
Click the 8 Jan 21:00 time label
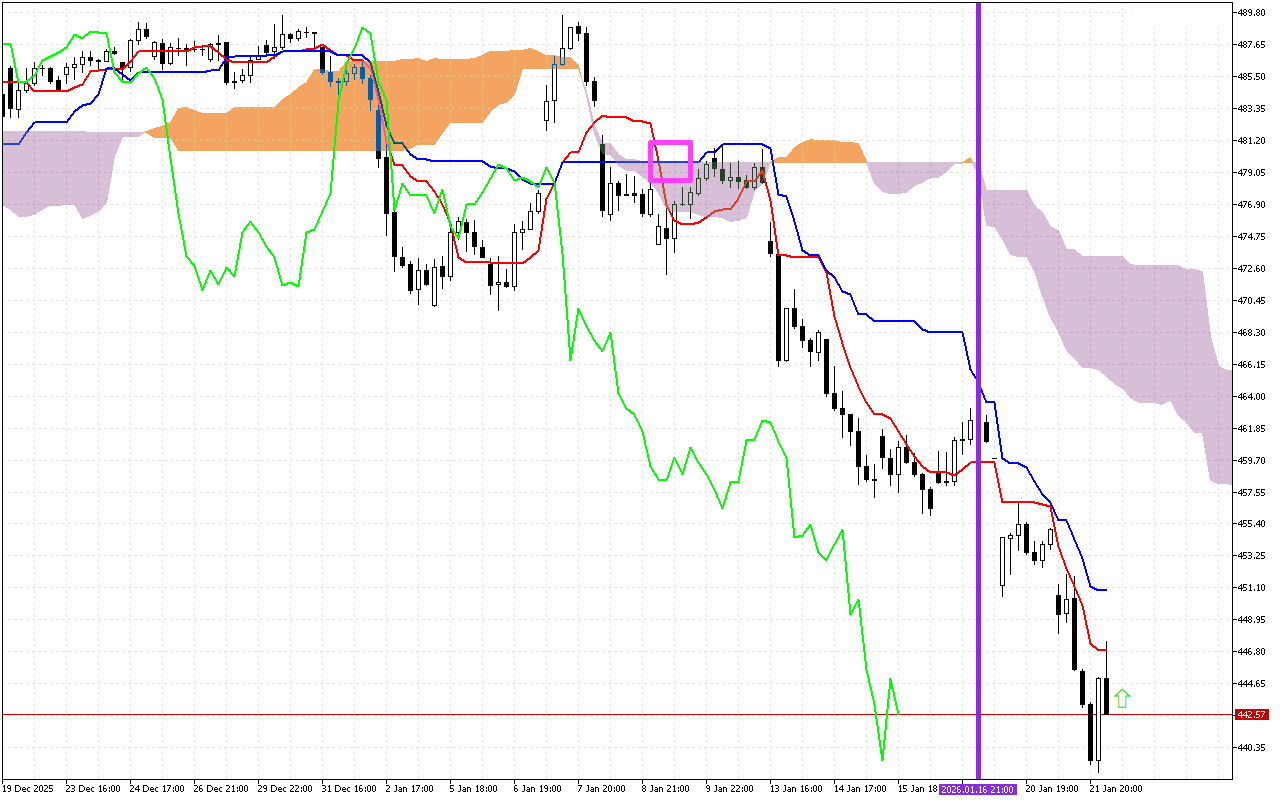tap(662, 788)
